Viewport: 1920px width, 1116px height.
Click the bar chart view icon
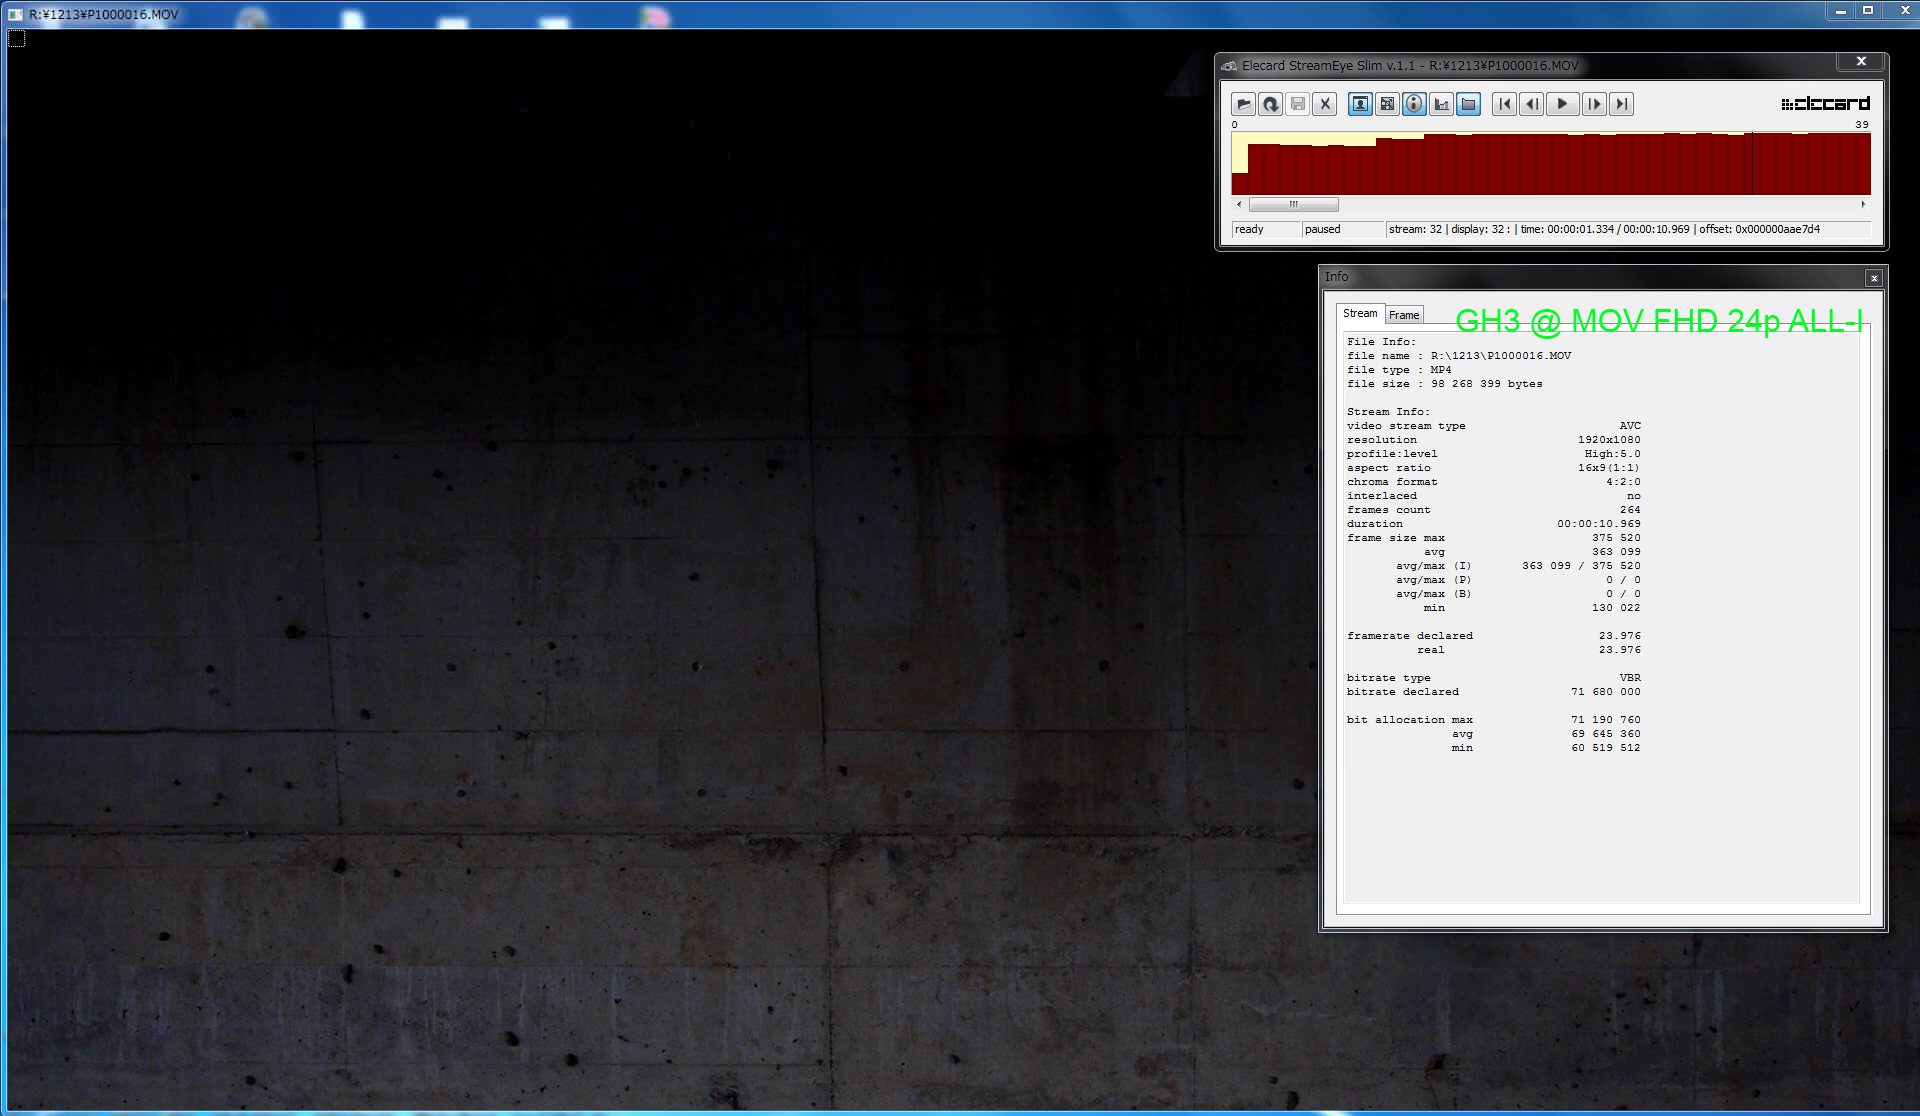tap(1441, 104)
